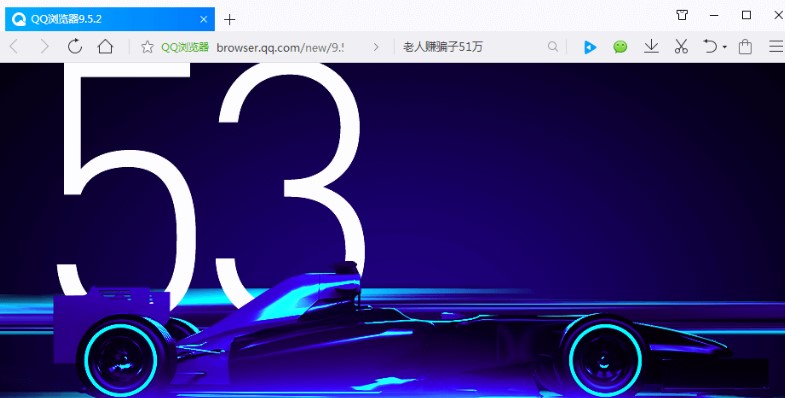Open the skin shirt icon in the title bar
785x398 pixels.
pyautogui.click(x=682, y=15)
